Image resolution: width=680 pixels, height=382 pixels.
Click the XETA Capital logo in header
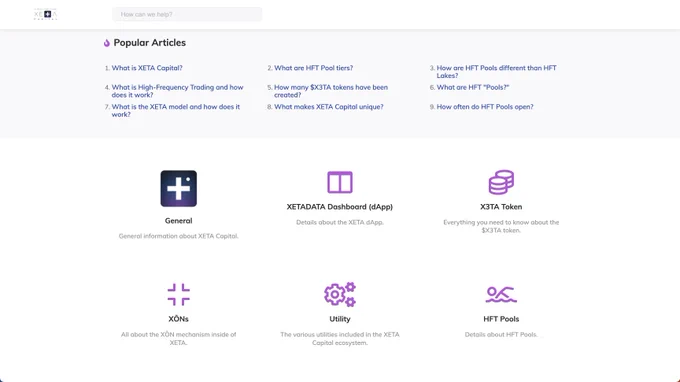(46, 14)
